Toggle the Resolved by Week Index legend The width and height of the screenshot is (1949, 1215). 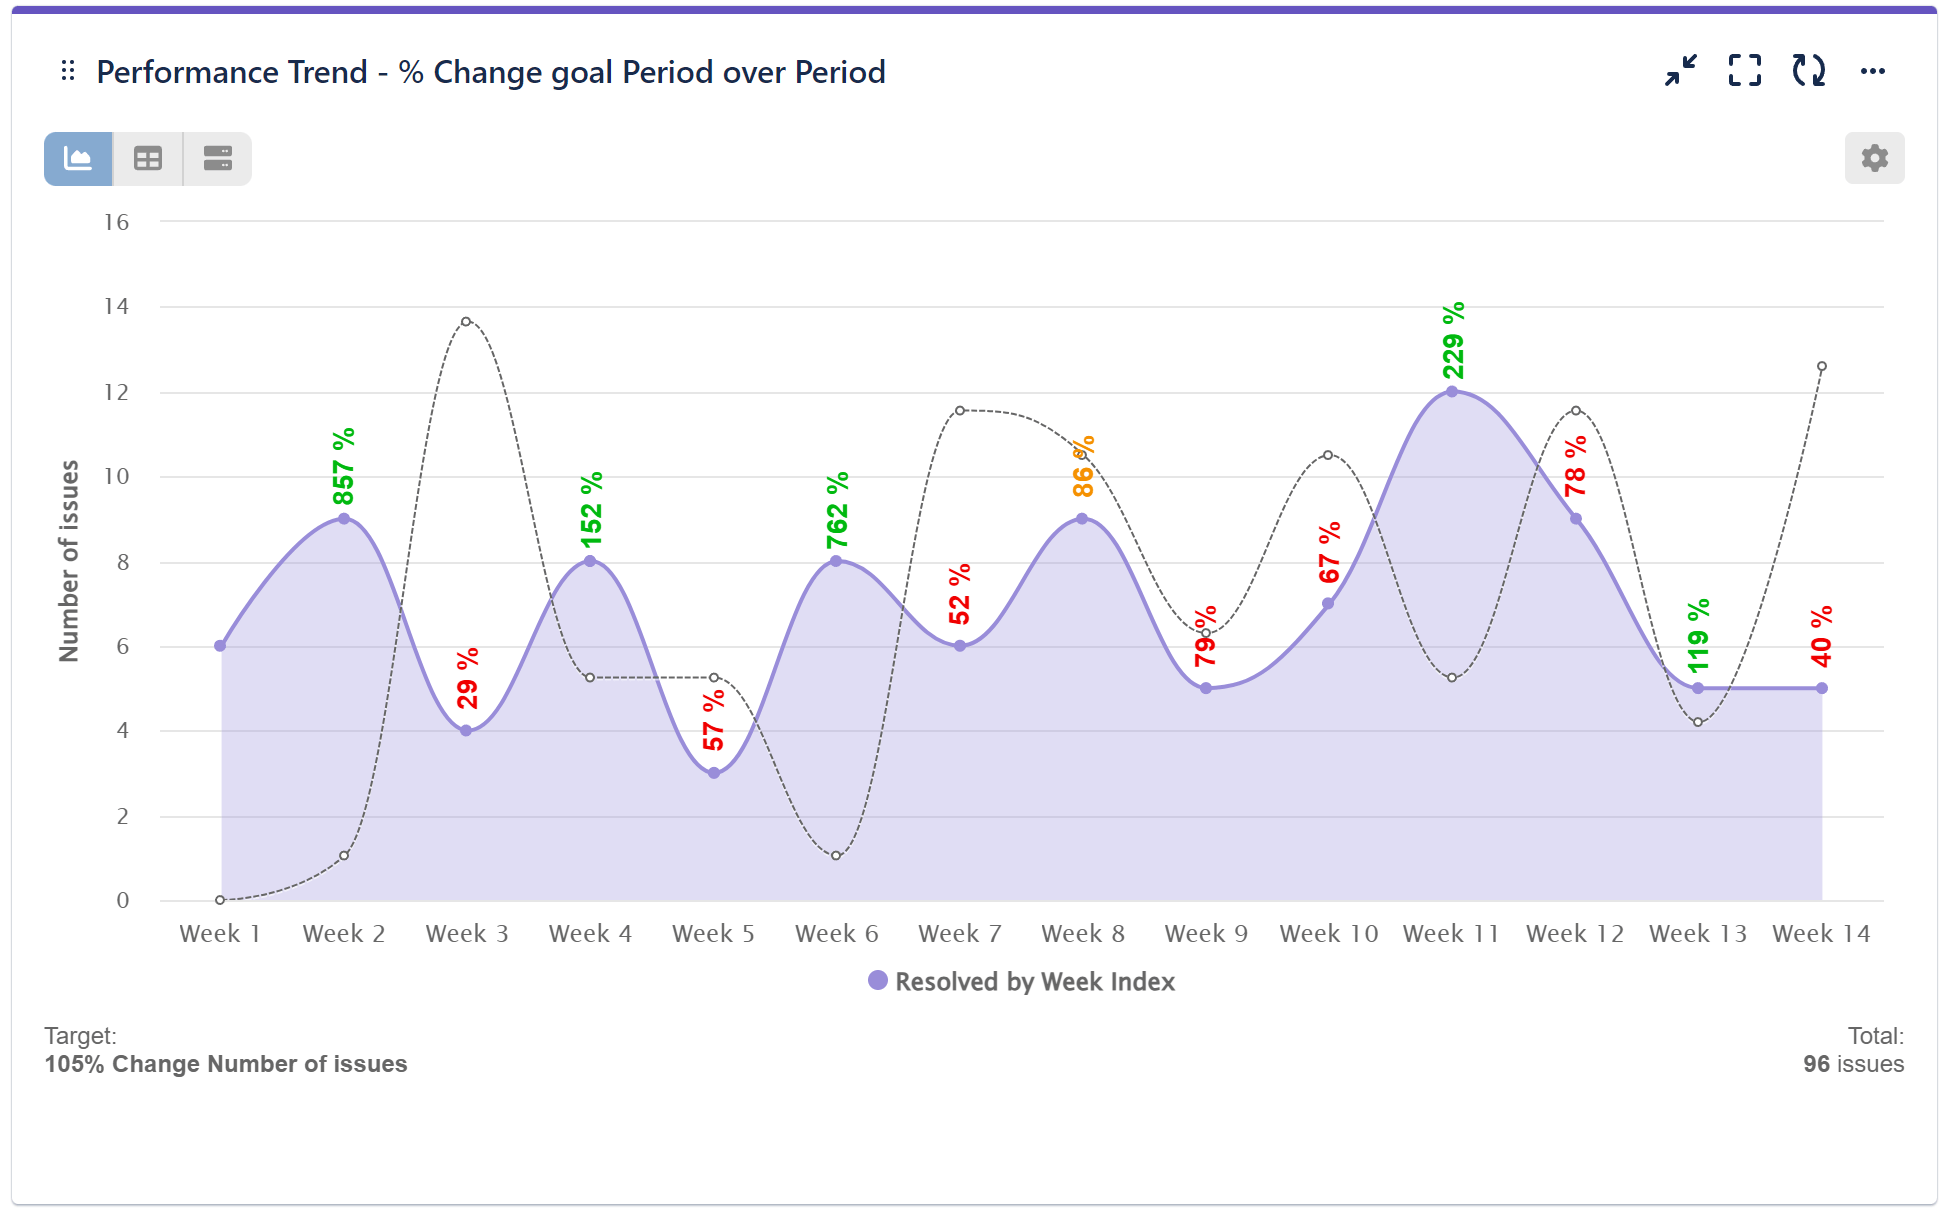[1034, 981]
